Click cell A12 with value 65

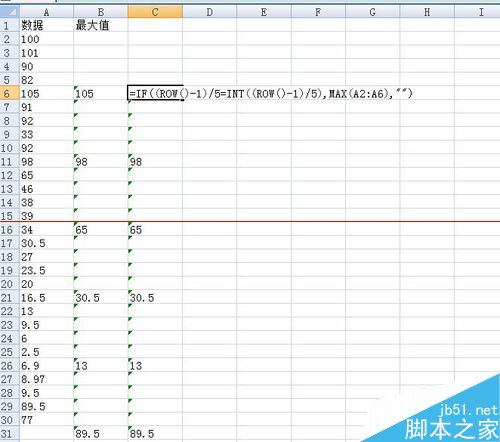47,175
